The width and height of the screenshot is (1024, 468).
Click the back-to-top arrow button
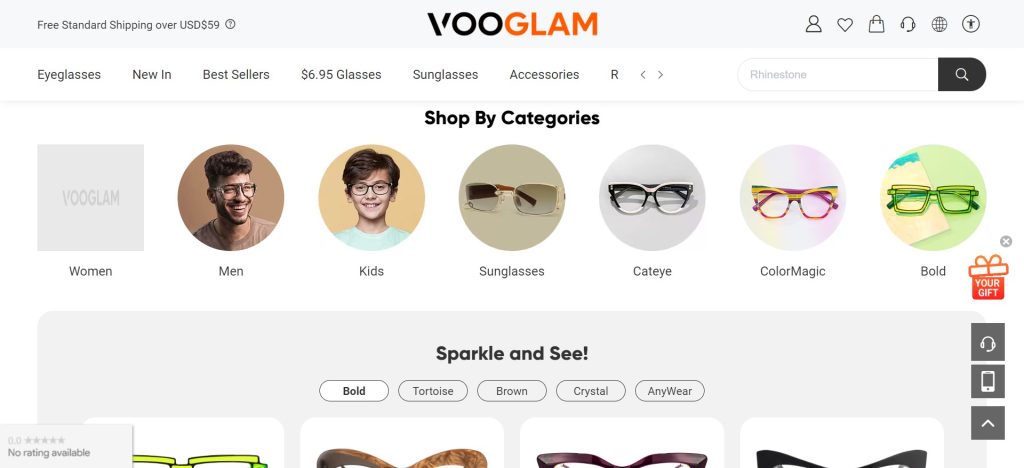(x=987, y=423)
